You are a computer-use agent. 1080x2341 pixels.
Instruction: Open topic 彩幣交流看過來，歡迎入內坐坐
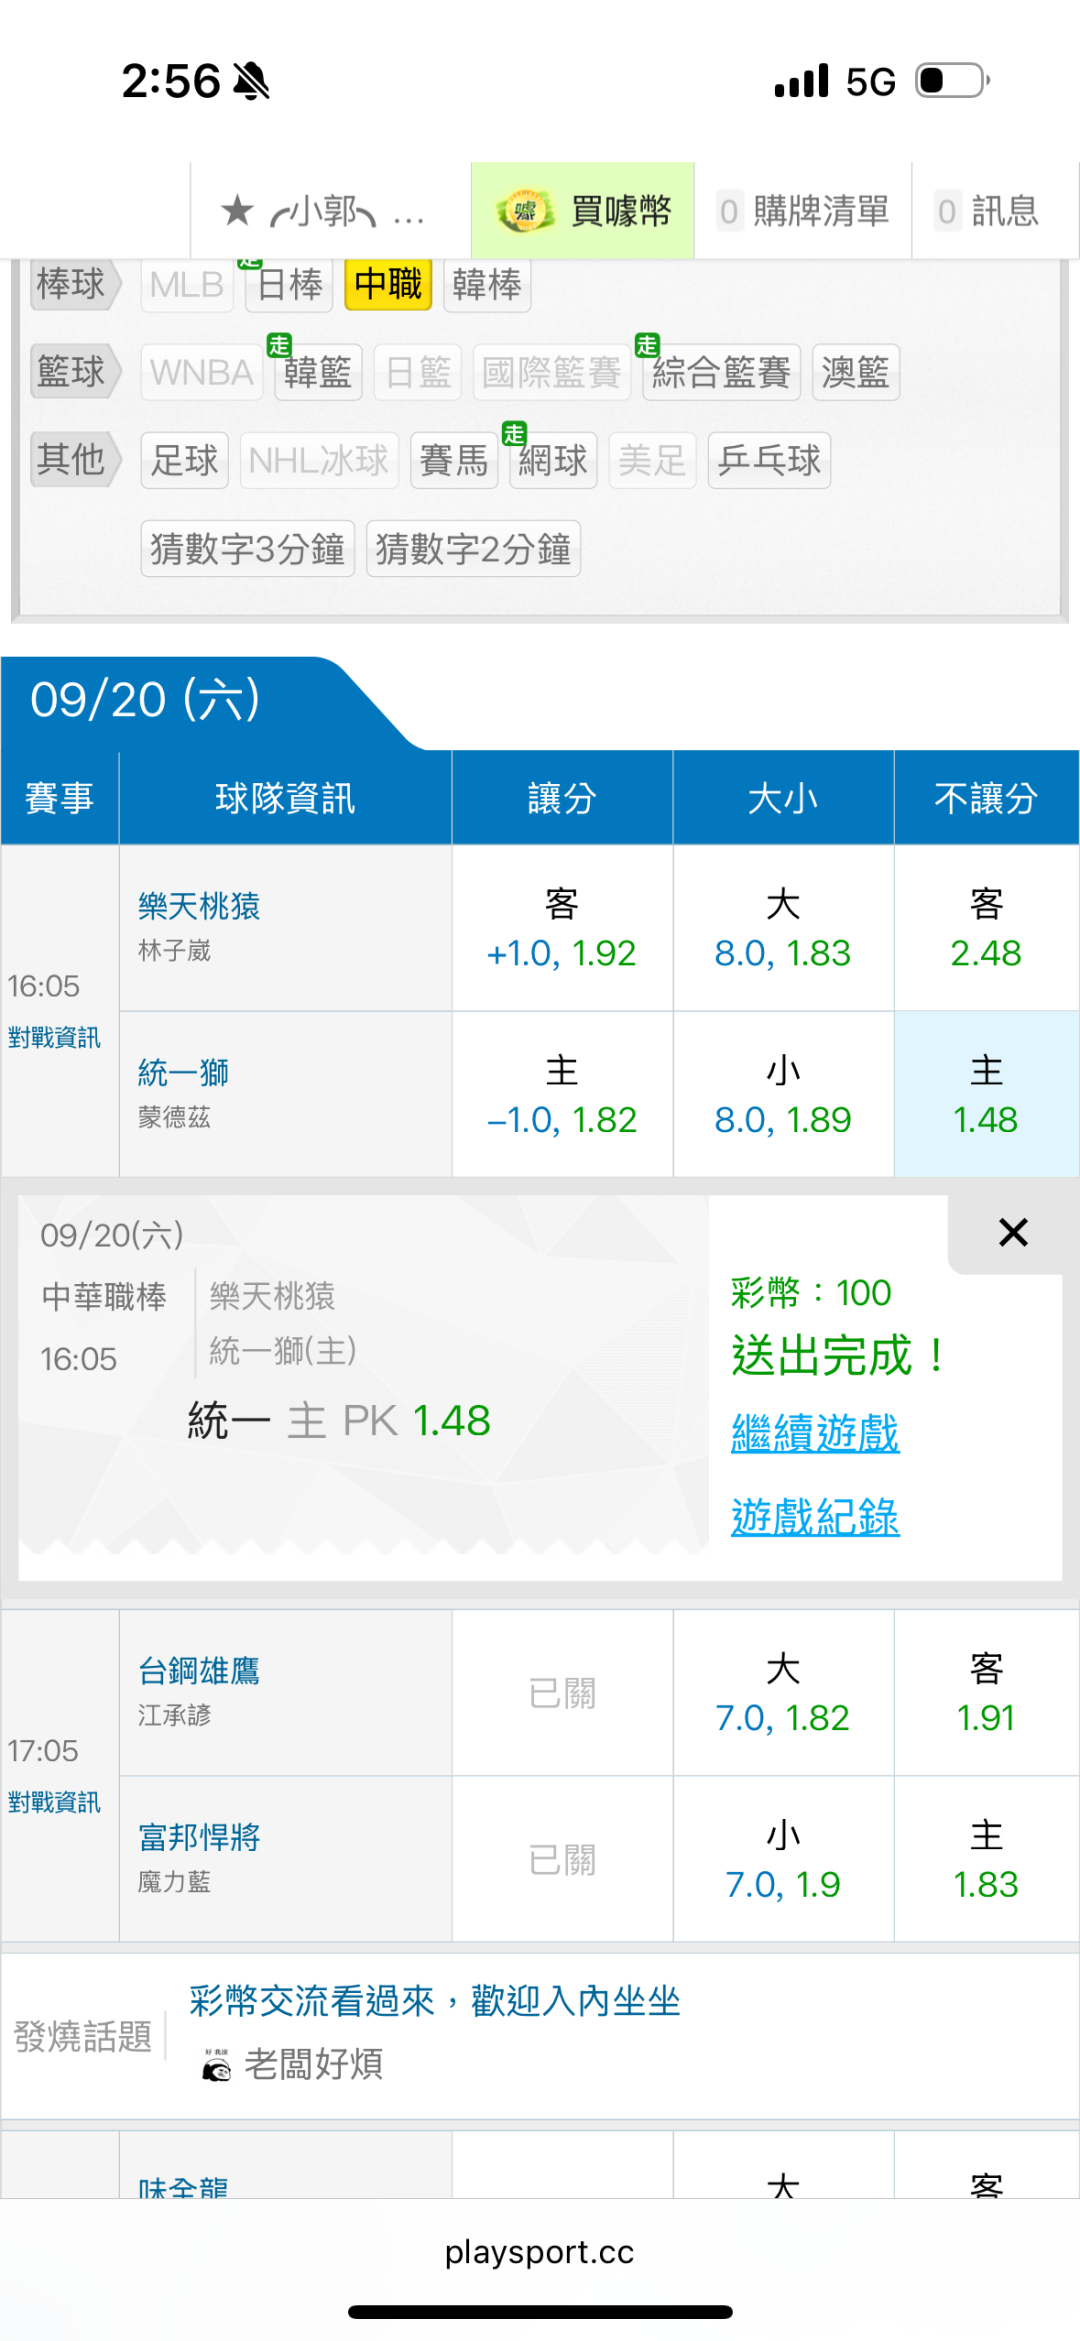435,2001
